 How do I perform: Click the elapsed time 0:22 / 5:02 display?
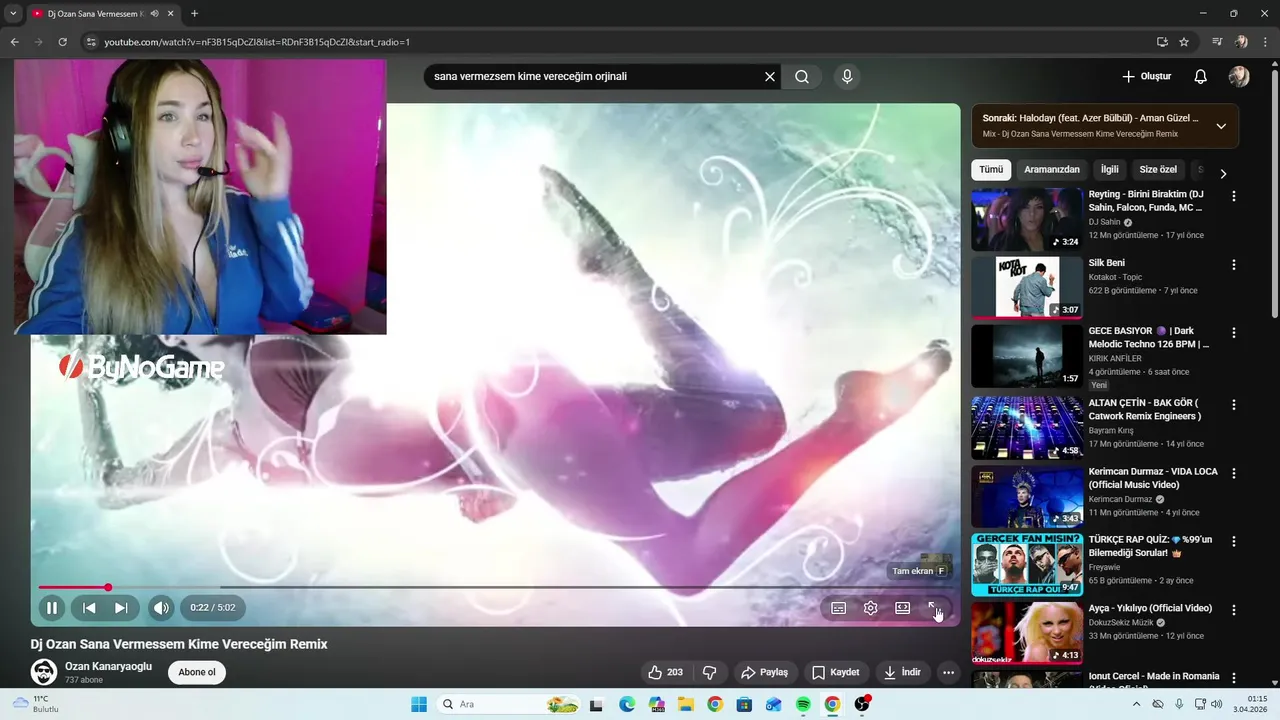213,607
